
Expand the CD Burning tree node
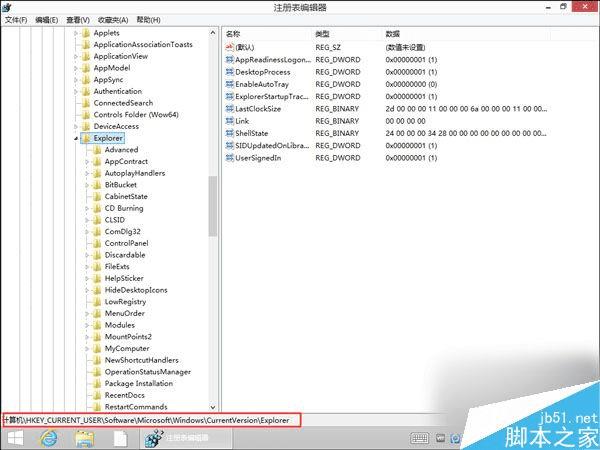click(87, 209)
